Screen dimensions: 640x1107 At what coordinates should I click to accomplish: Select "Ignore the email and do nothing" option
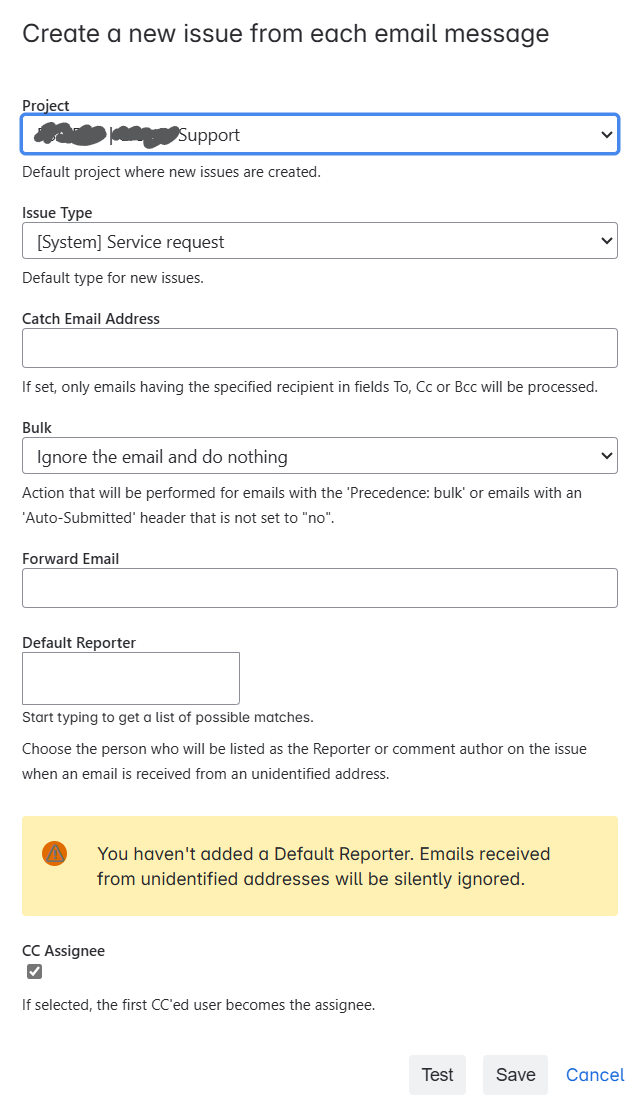click(x=320, y=455)
